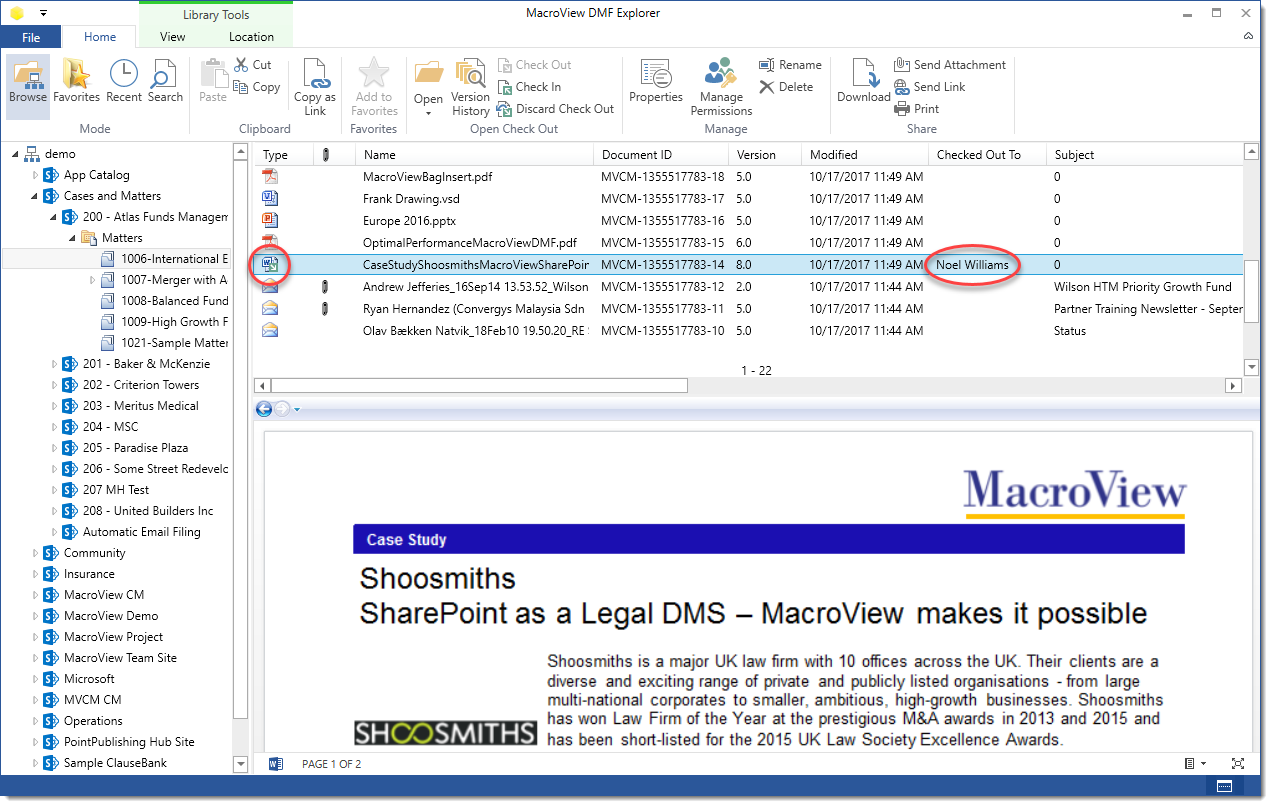Image resolution: width=1271 pixels, height=806 pixels.
Task: Sort by the Name column header
Action: coord(475,155)
